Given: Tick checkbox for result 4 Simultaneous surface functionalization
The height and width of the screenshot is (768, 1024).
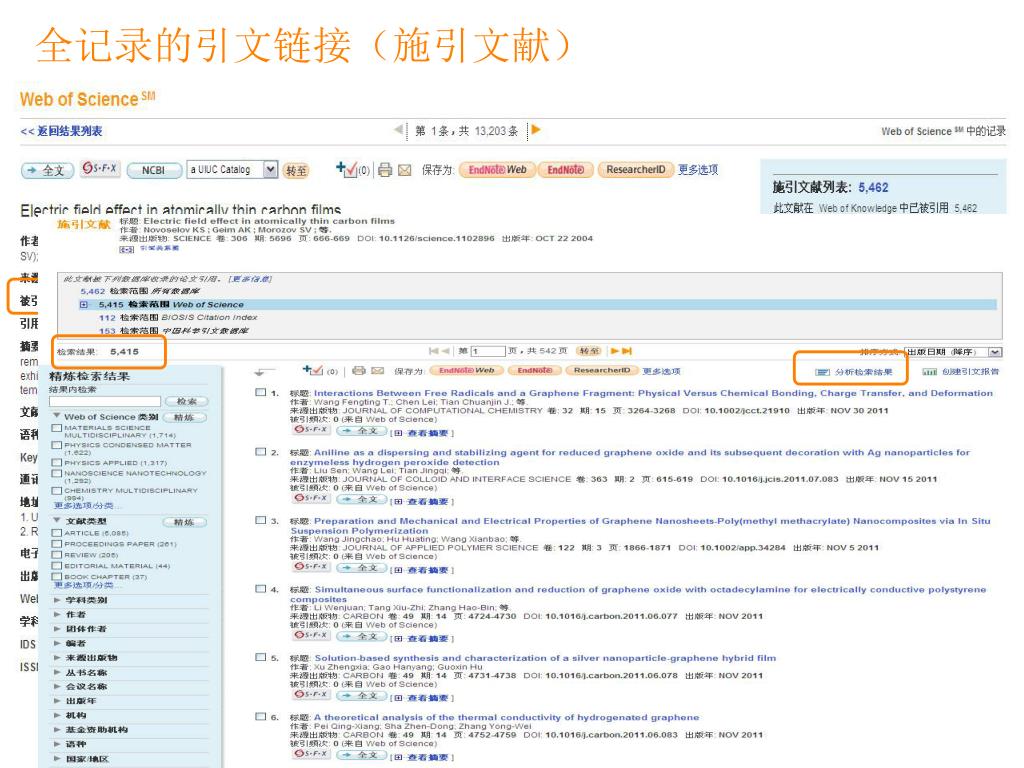Looking at the screenshot, I should pyautogui.click(x=261, y=588).
